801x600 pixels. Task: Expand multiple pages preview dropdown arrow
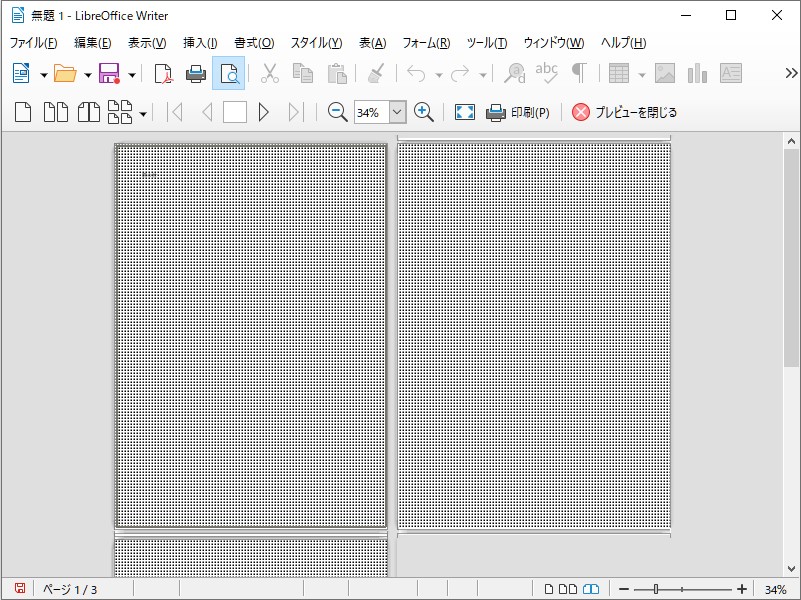point(143,114)
